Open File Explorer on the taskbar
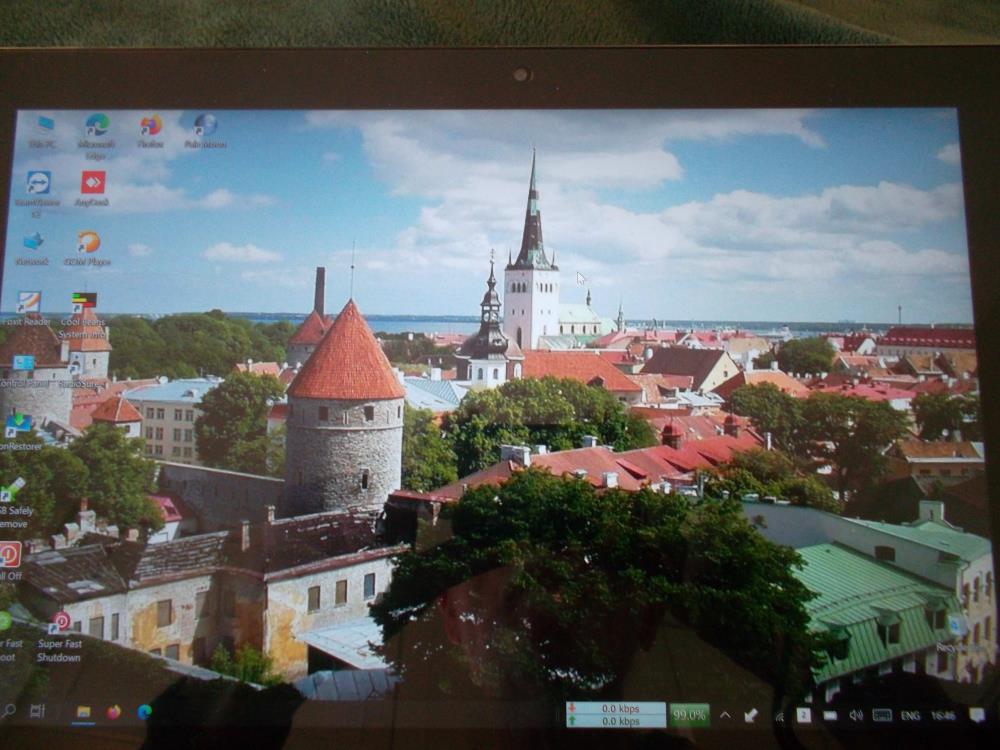This screenshot has height=750, width=1000. tap(84, 712)
